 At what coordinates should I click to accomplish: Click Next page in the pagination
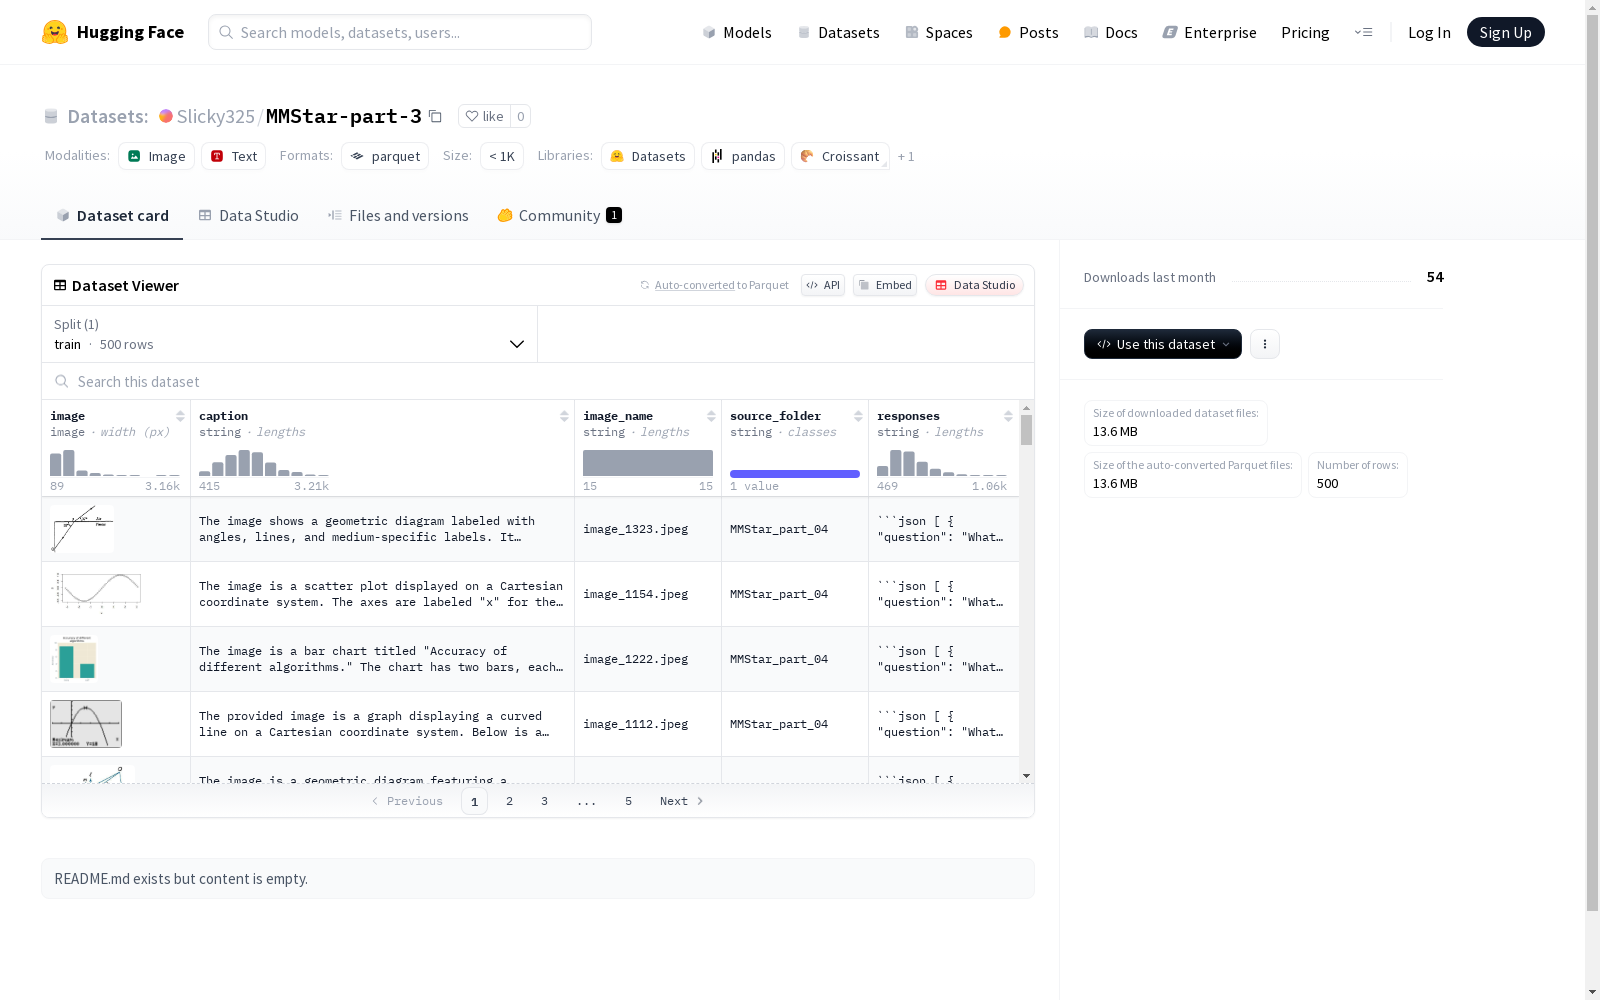point(681,801)
